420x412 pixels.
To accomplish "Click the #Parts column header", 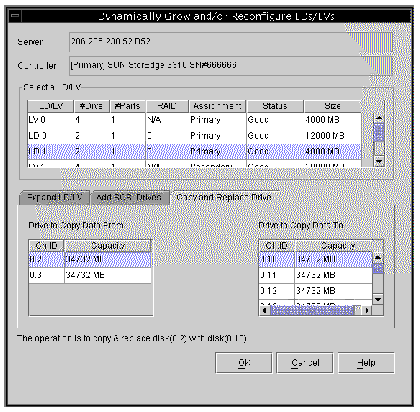I will 128,106.
